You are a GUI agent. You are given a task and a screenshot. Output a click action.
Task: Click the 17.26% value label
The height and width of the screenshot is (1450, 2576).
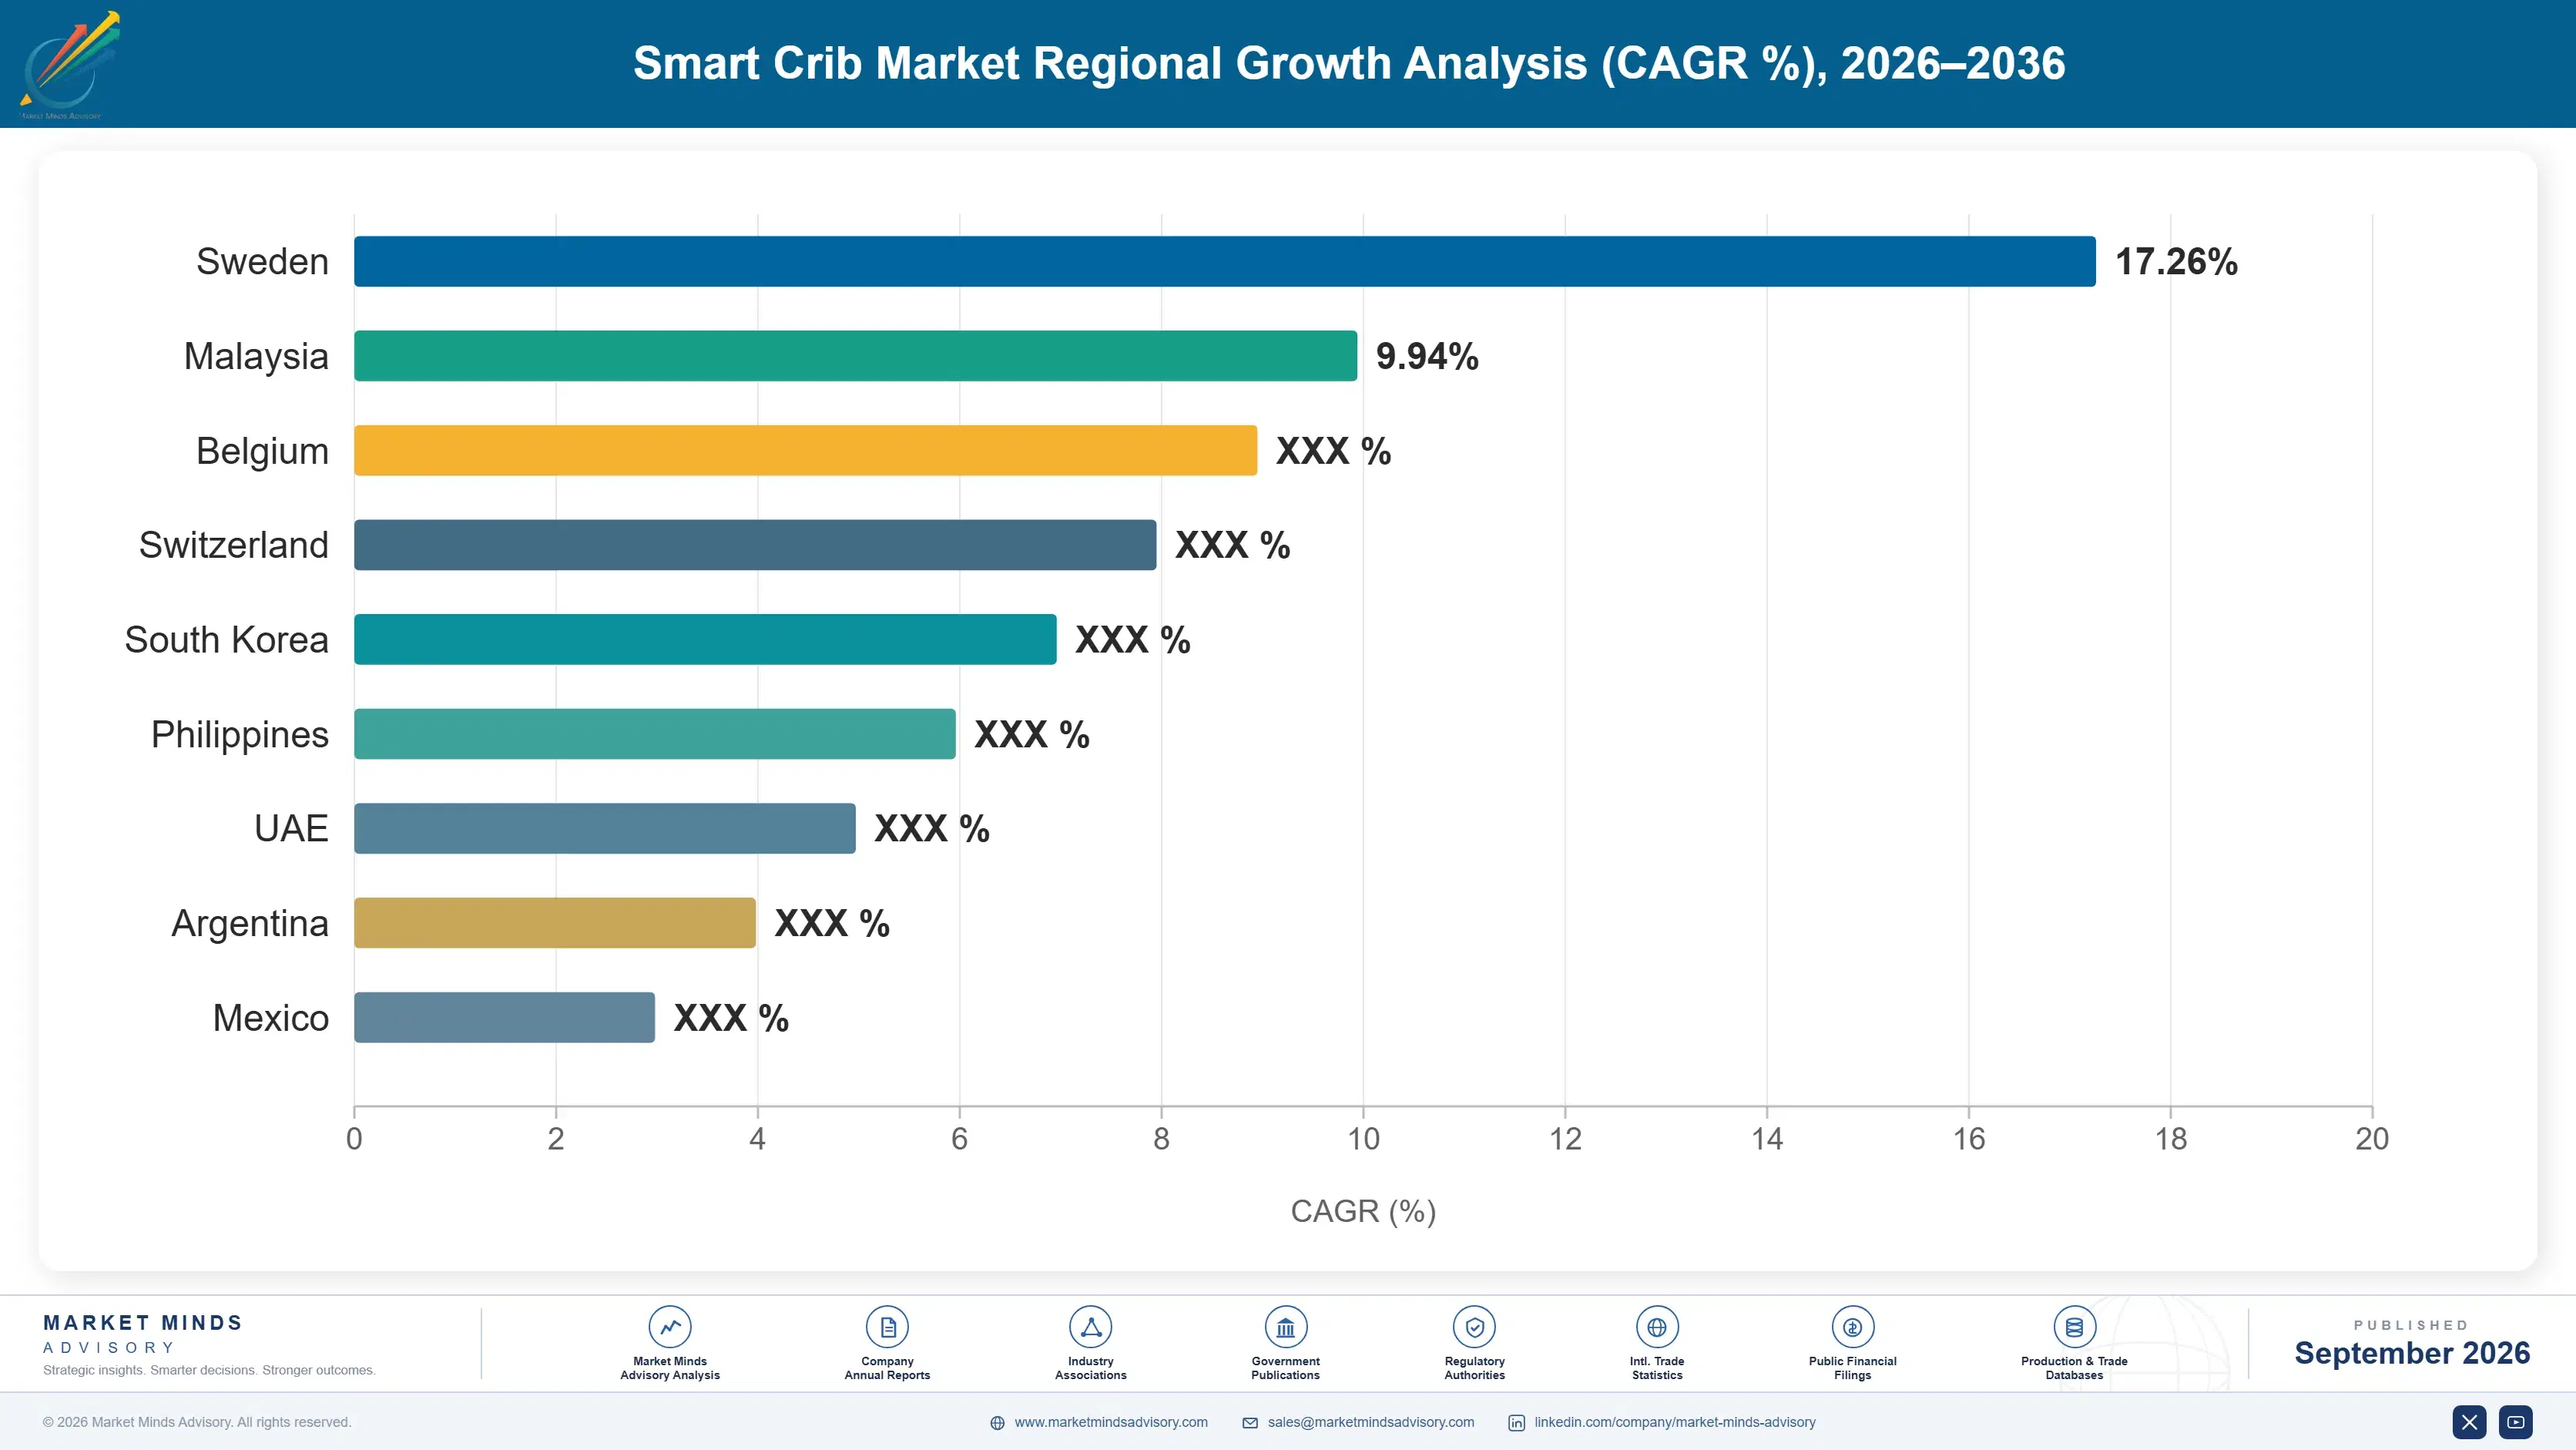(x=2176, y=262)
